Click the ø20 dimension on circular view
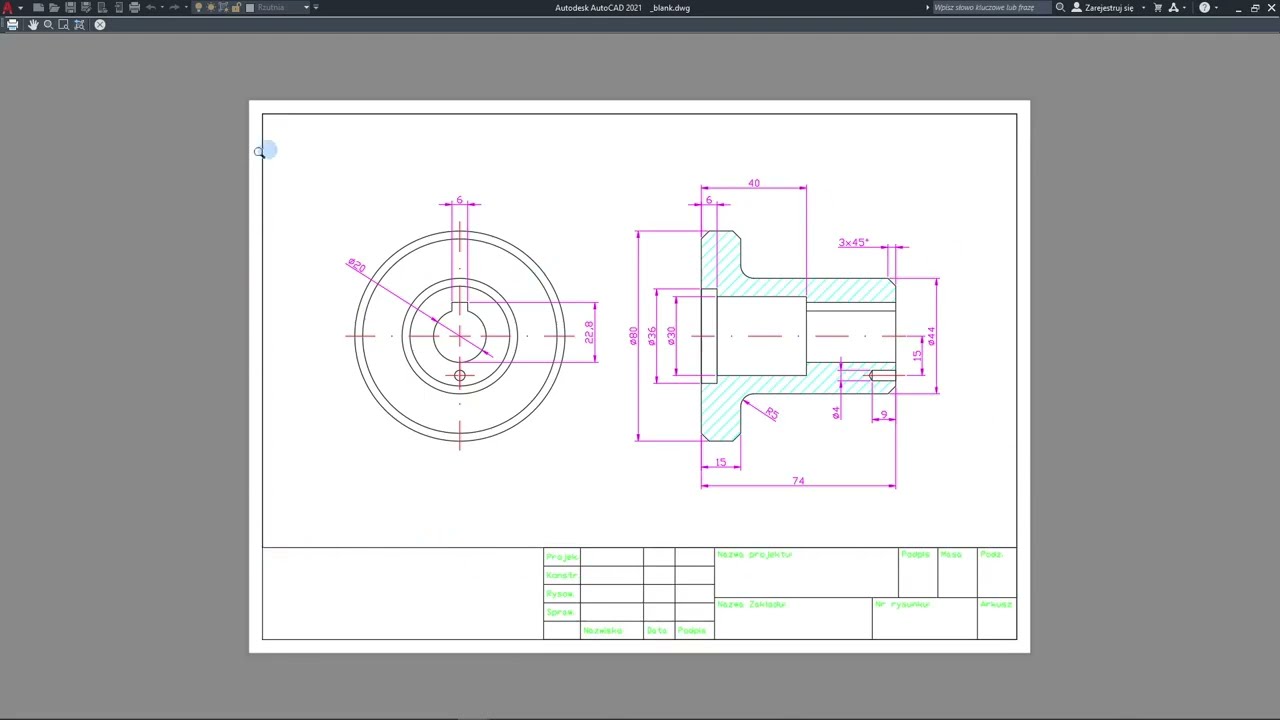 [356, 265]
